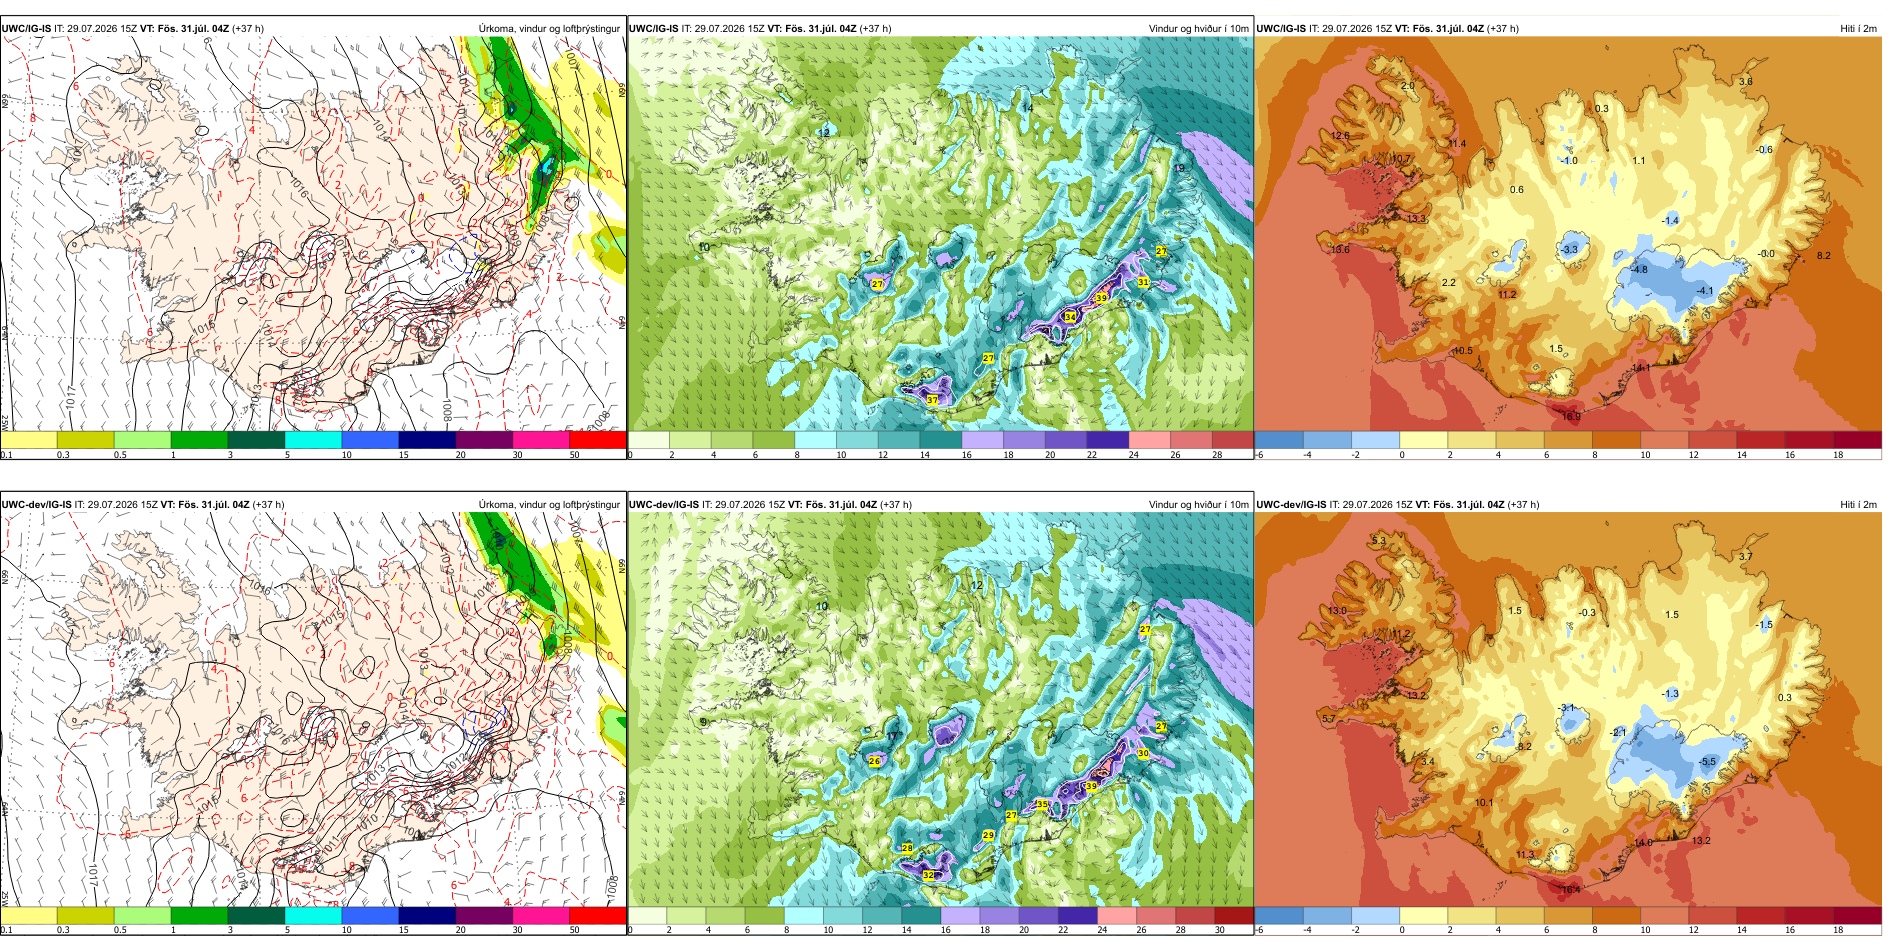Click the 37 gust label in top wind map
The image size is (1900, 950).
[x=932, y=400]
